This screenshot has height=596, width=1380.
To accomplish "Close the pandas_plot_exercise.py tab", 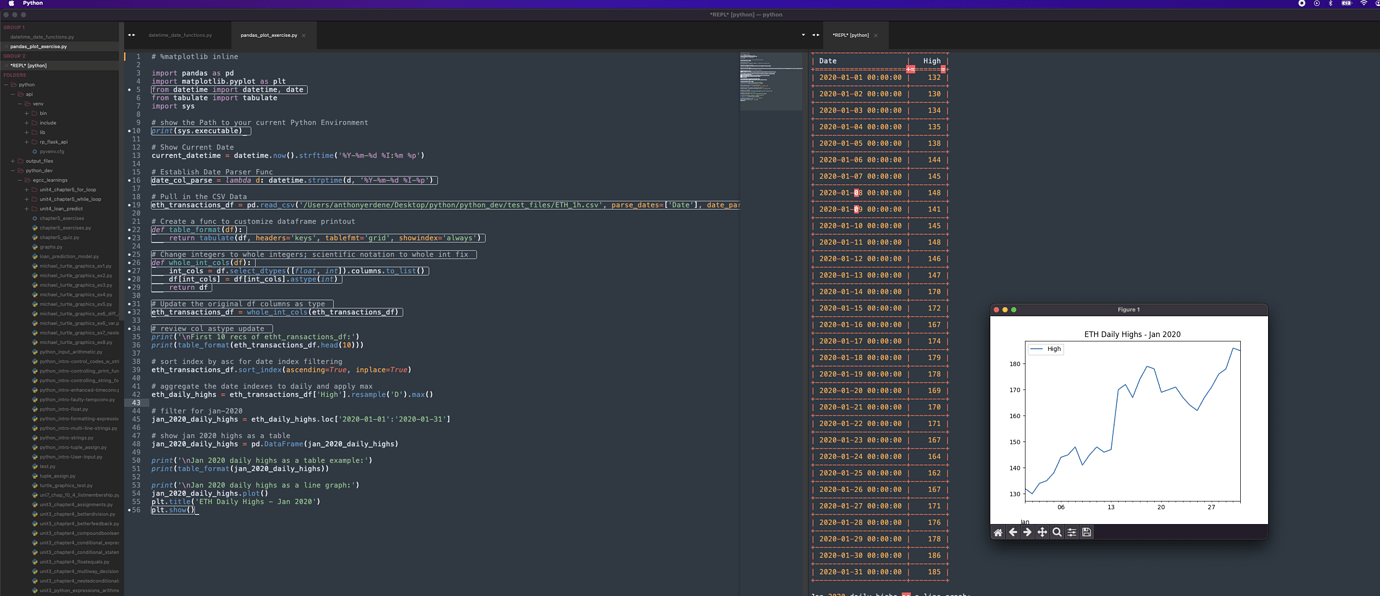I will (x=304, y=35).
